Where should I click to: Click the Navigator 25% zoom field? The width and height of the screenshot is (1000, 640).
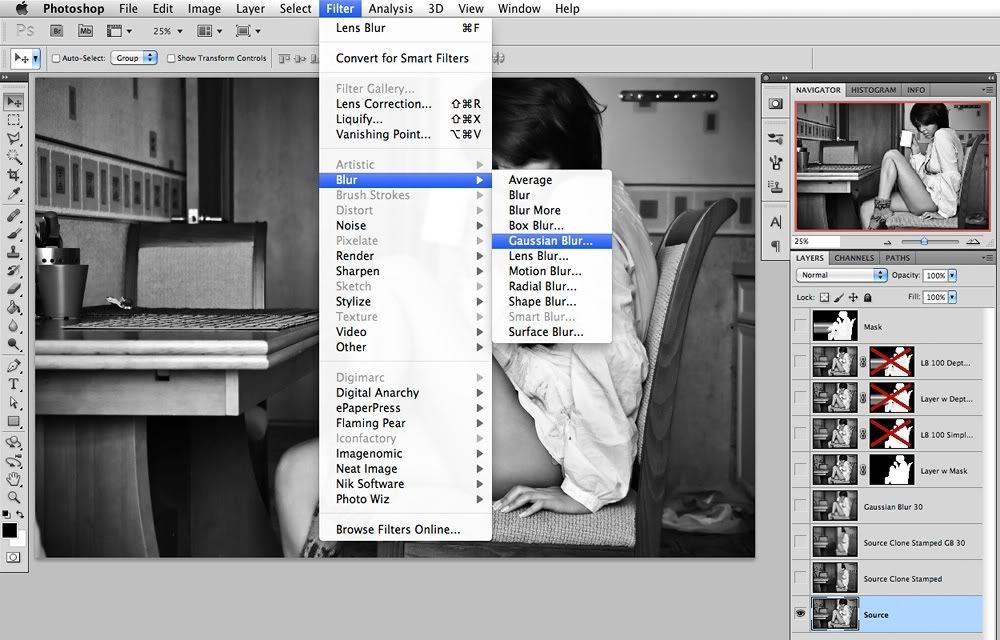tap(816, 242)
